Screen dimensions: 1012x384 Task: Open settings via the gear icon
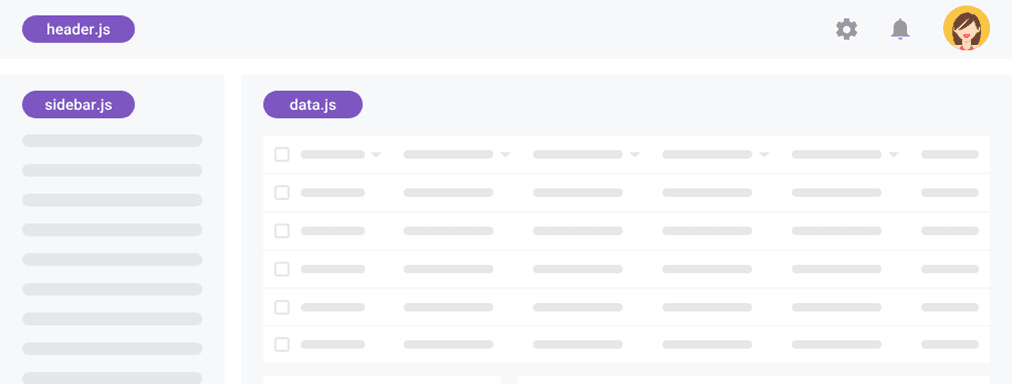(x=846, y=29)
